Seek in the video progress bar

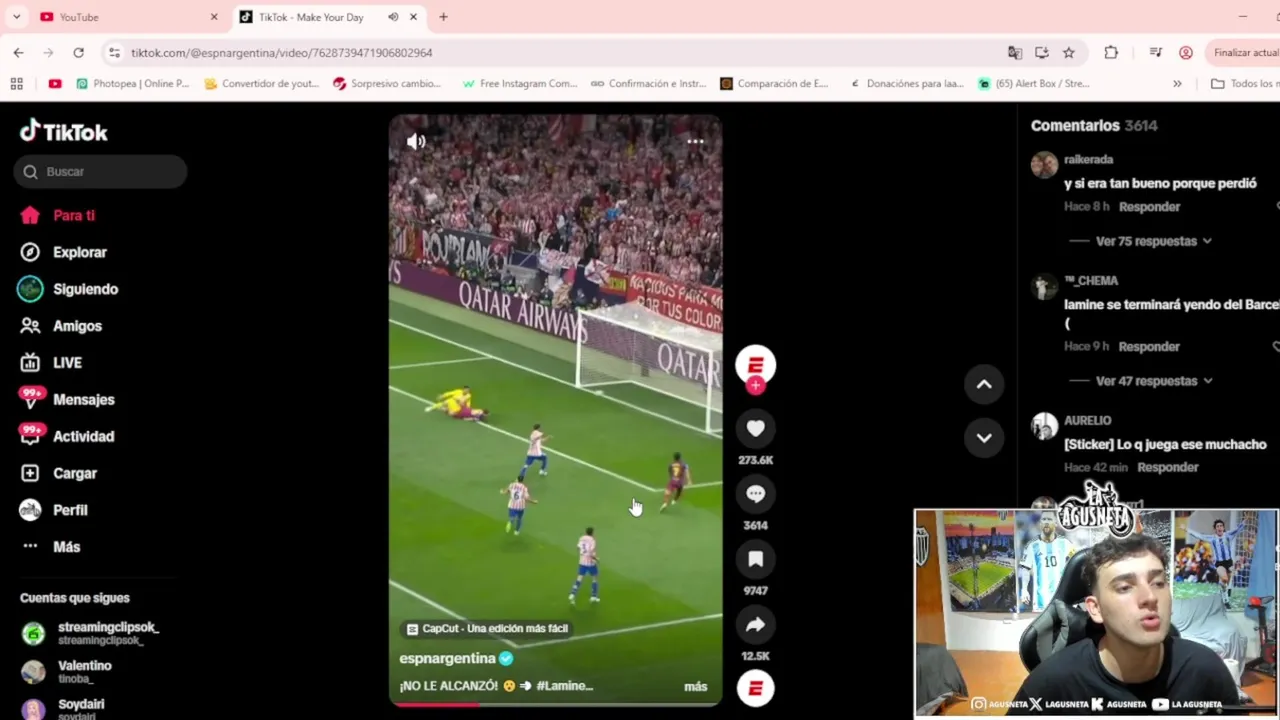[555, 704]
